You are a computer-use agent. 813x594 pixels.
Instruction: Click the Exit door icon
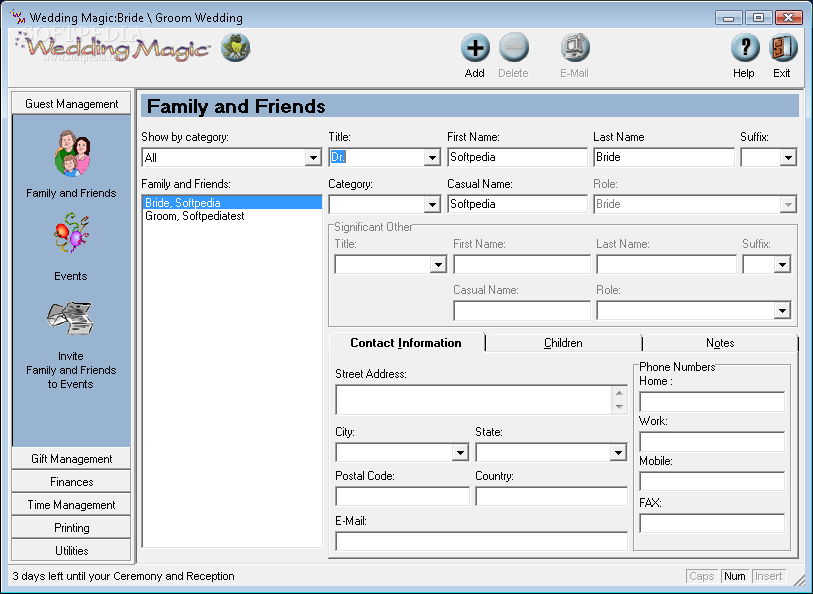pos(782,48)
